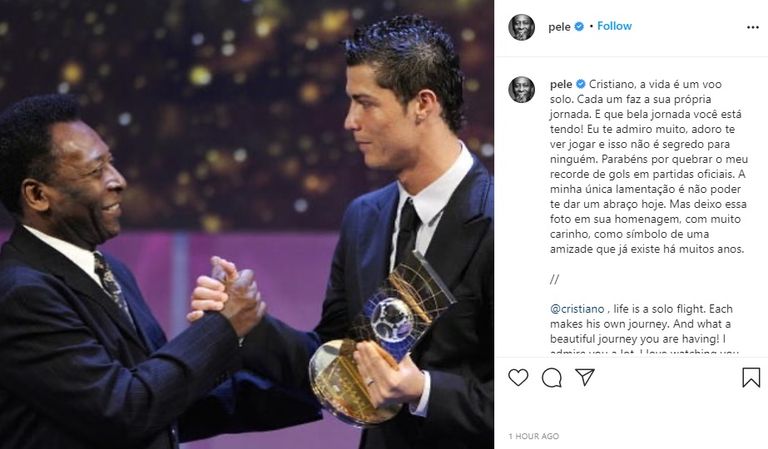Screen dimensions: 768x449
Task: Click pele username in post header
Action: (x=559, y=27)
